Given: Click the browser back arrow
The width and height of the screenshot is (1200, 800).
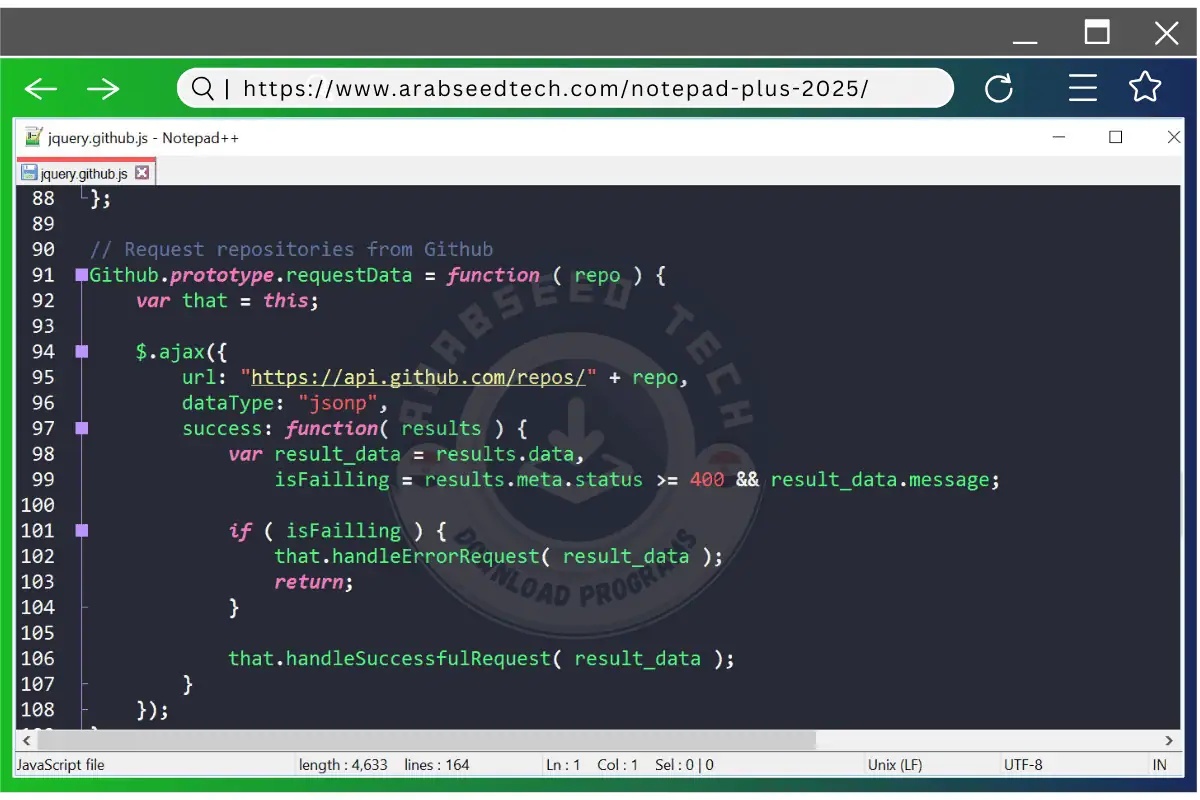Looking at the screenshot, I should [x=41, y=89].
